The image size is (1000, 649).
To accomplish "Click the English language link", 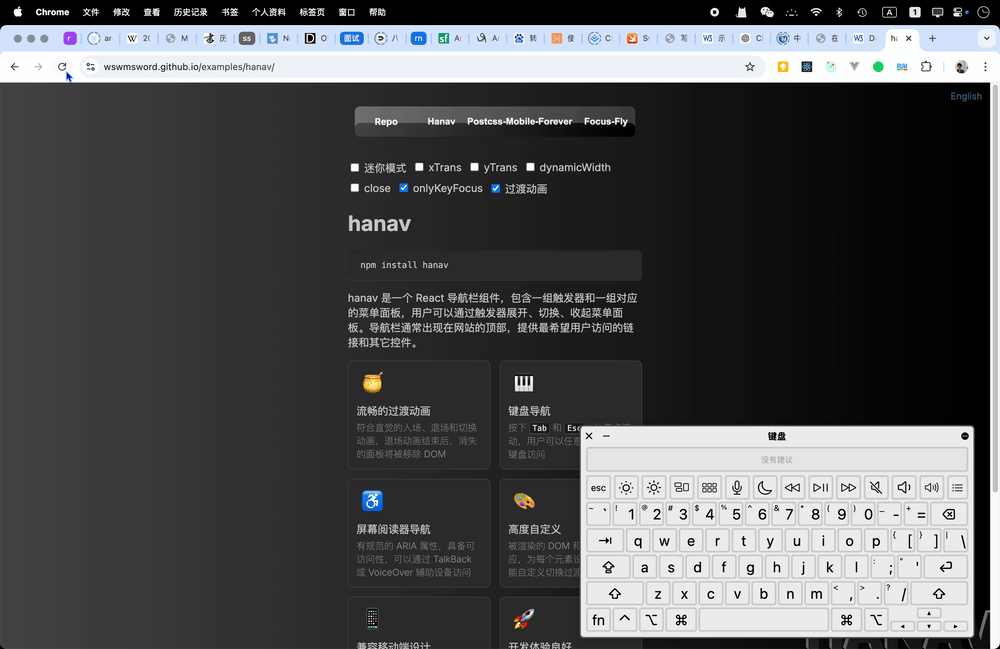I will point(965,96).
